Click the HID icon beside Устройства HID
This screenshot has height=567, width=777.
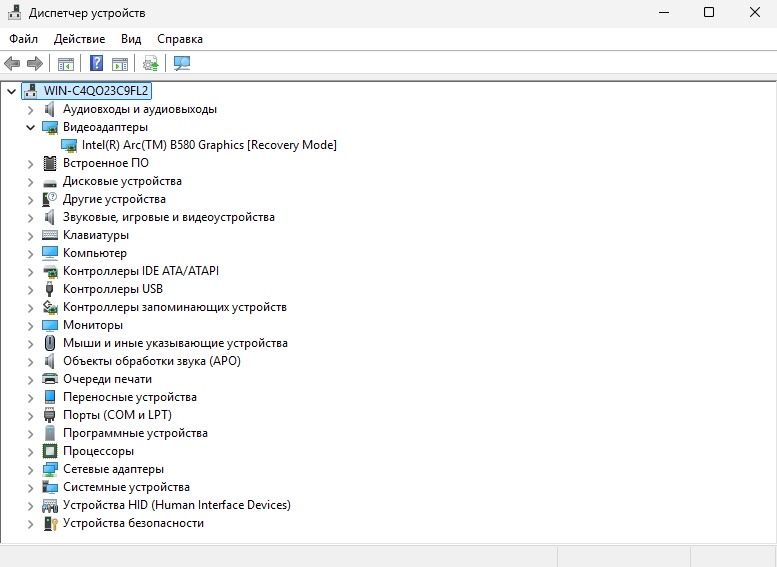tap(50, 506)
